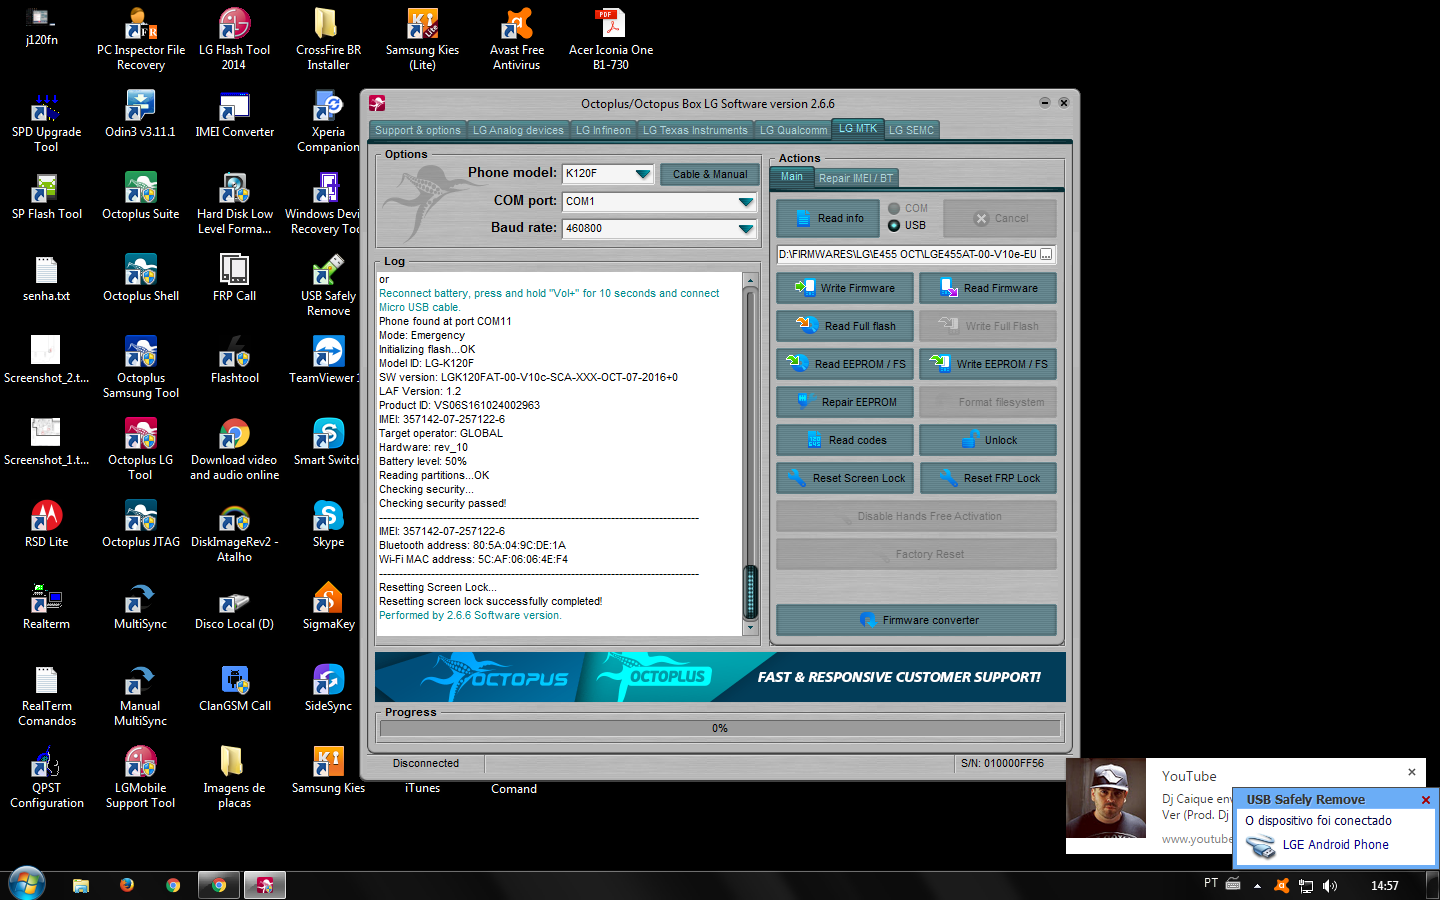Open Avast Free Antivirus desktop icon
This screenshot has height=900, width=1440.
pyautogui.click(x=516, y=39)
